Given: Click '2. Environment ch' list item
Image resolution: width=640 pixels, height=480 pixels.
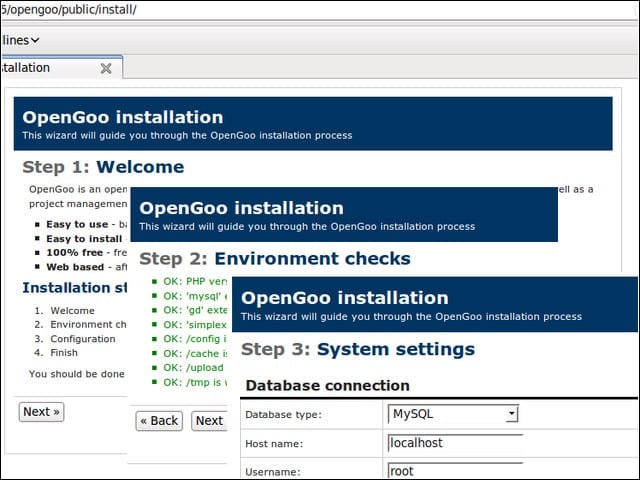Looking at the screenshot, I should coord(80,324).
